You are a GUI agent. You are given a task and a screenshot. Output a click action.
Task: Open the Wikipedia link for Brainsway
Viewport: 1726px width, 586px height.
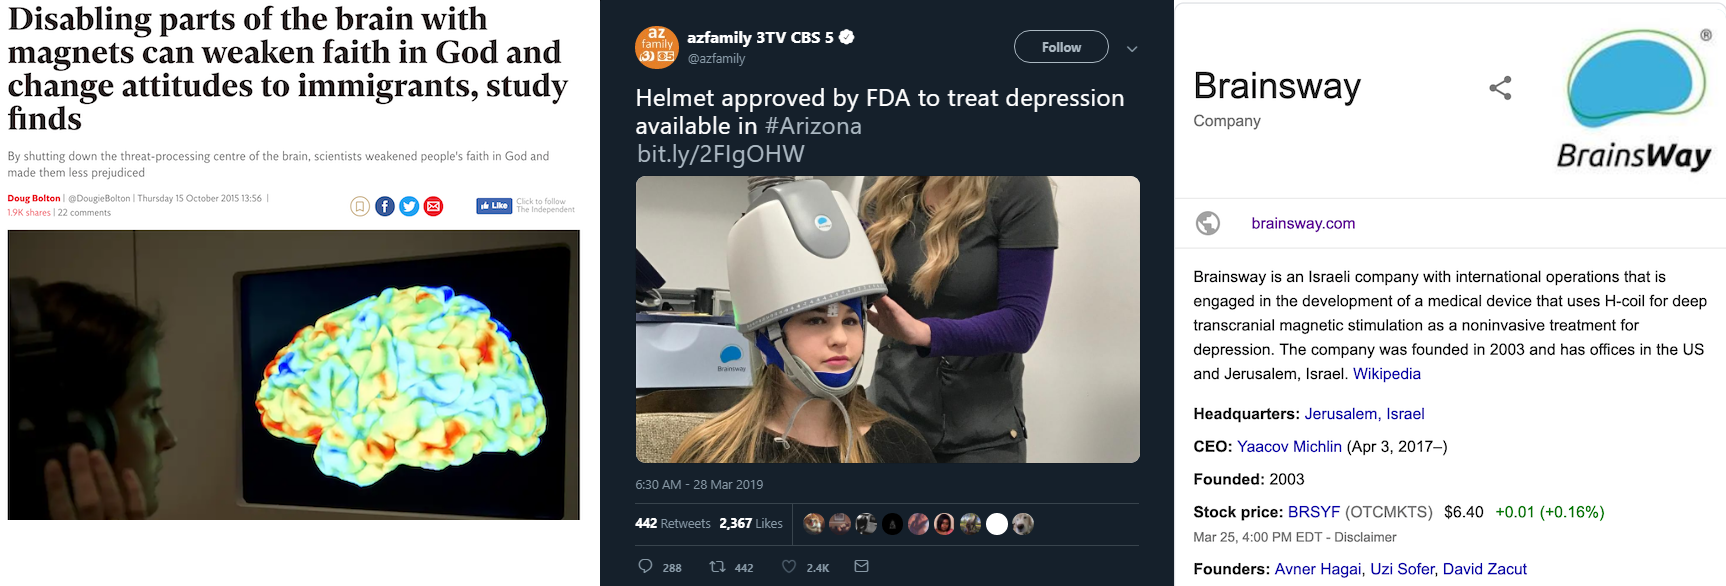[x=1386, y=374]
